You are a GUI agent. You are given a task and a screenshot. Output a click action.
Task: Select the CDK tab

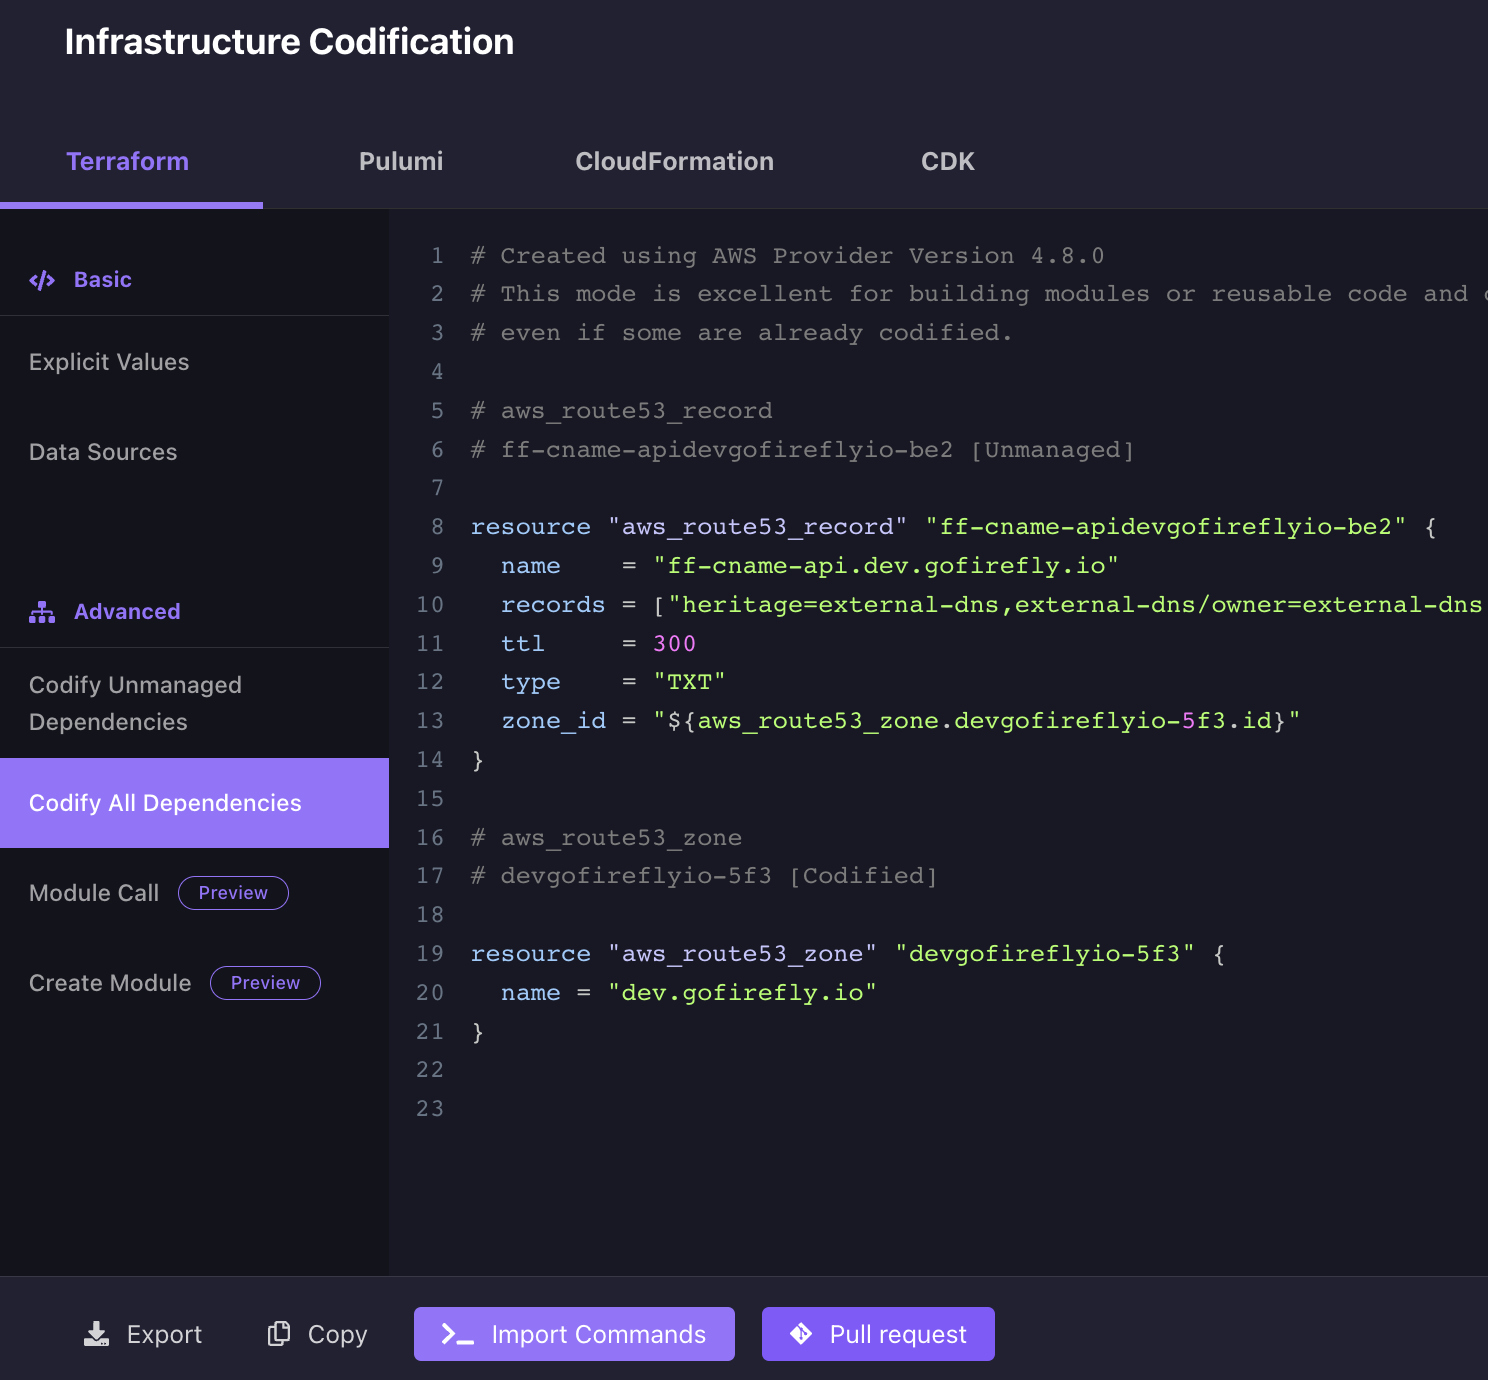tap(947, 162)
